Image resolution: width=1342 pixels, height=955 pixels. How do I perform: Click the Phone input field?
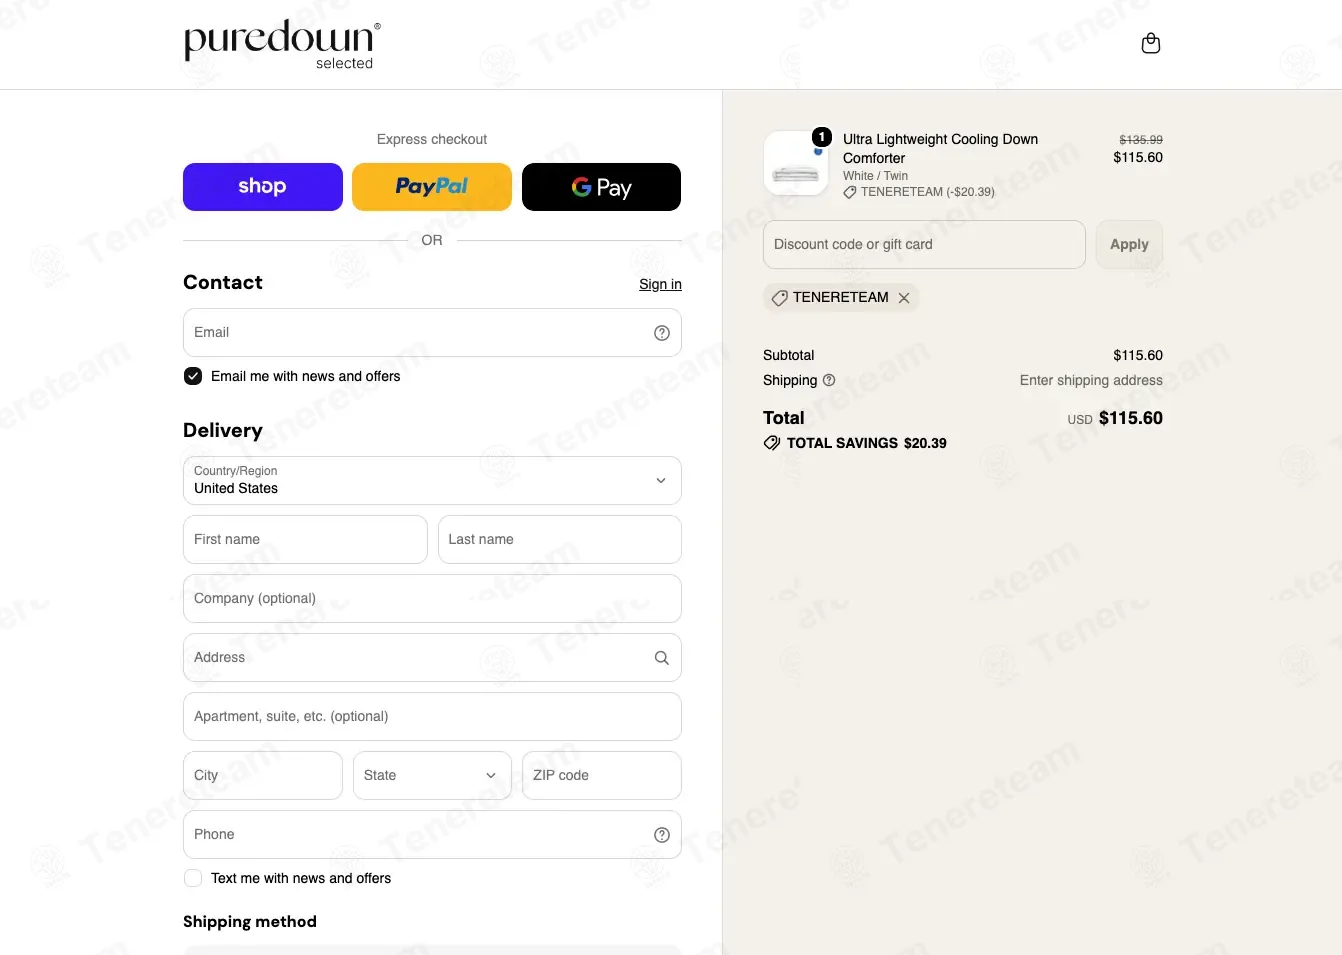(x=432, y=835)
